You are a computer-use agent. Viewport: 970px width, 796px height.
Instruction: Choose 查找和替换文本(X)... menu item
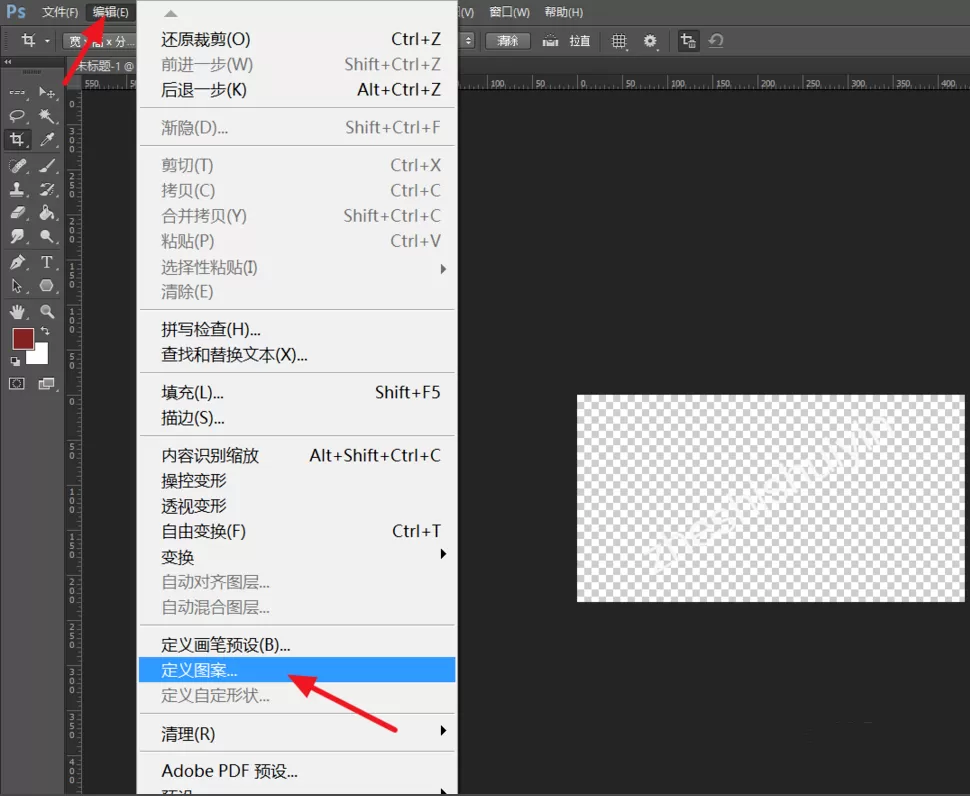[x=297, y=355]
